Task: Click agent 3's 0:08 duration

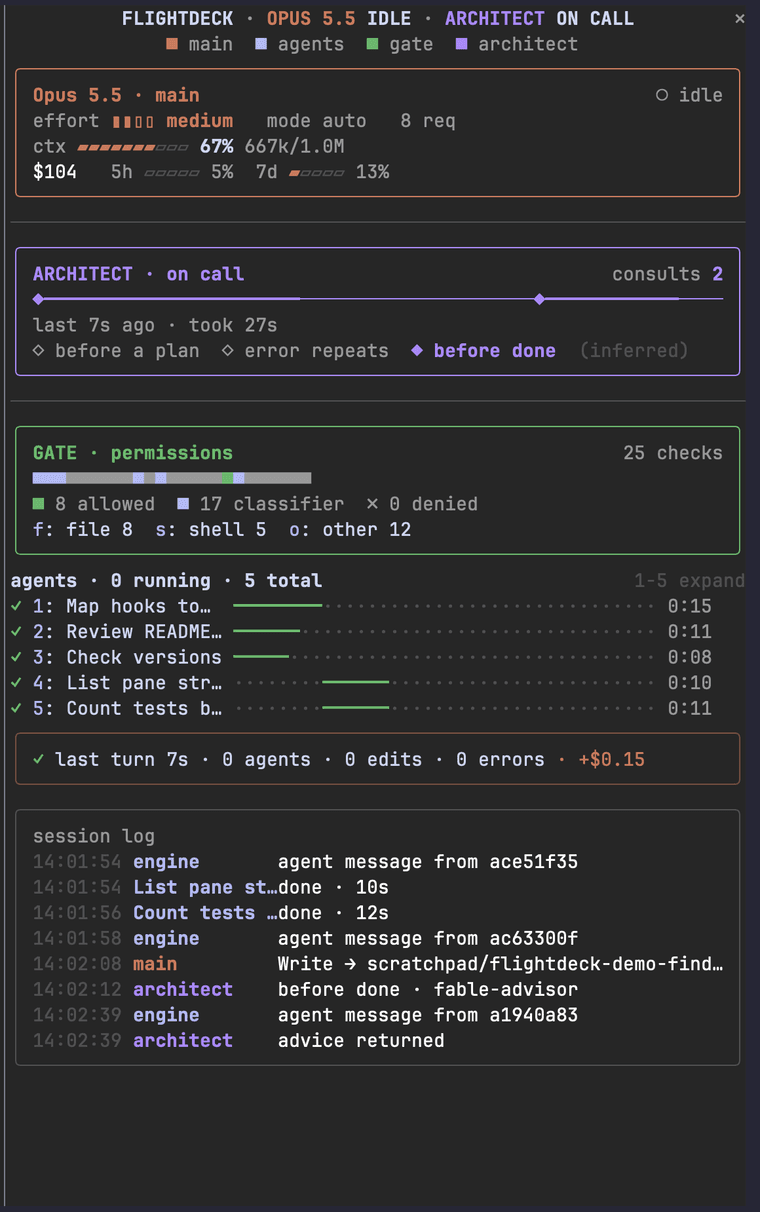Action: click(x=690, y=657)
